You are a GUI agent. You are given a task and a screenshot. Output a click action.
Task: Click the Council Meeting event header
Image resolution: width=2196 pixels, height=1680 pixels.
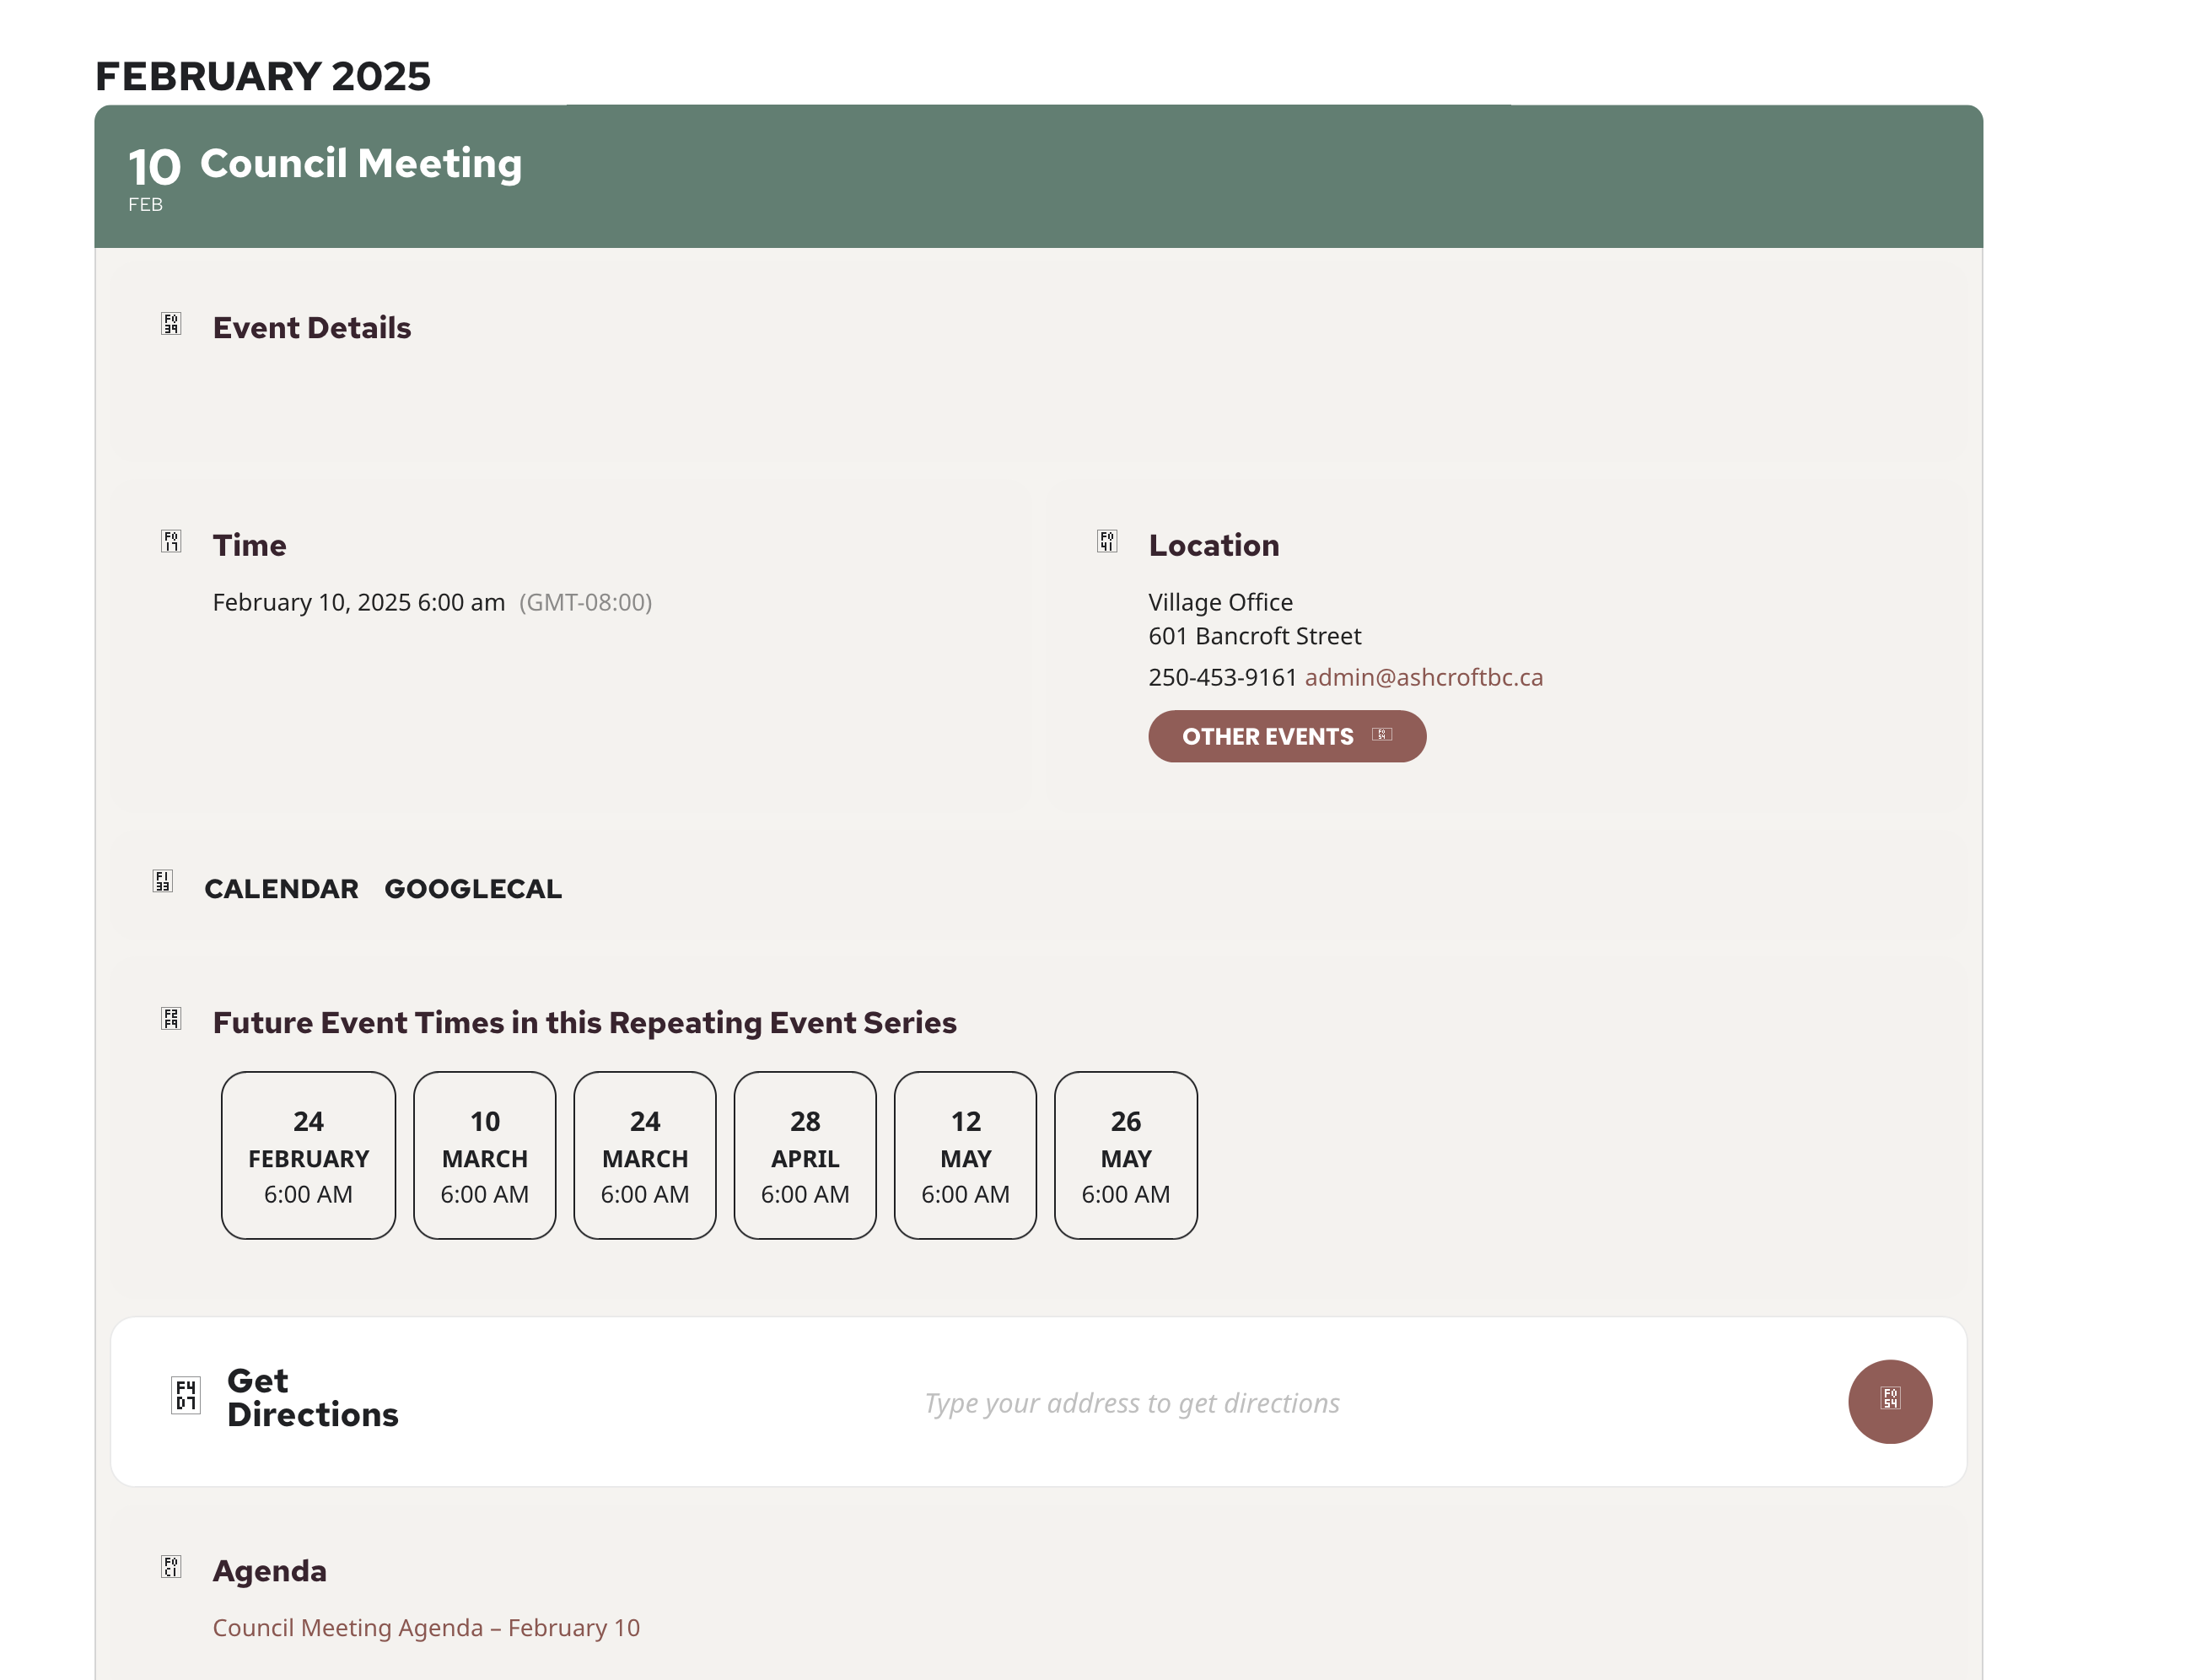1038,176
